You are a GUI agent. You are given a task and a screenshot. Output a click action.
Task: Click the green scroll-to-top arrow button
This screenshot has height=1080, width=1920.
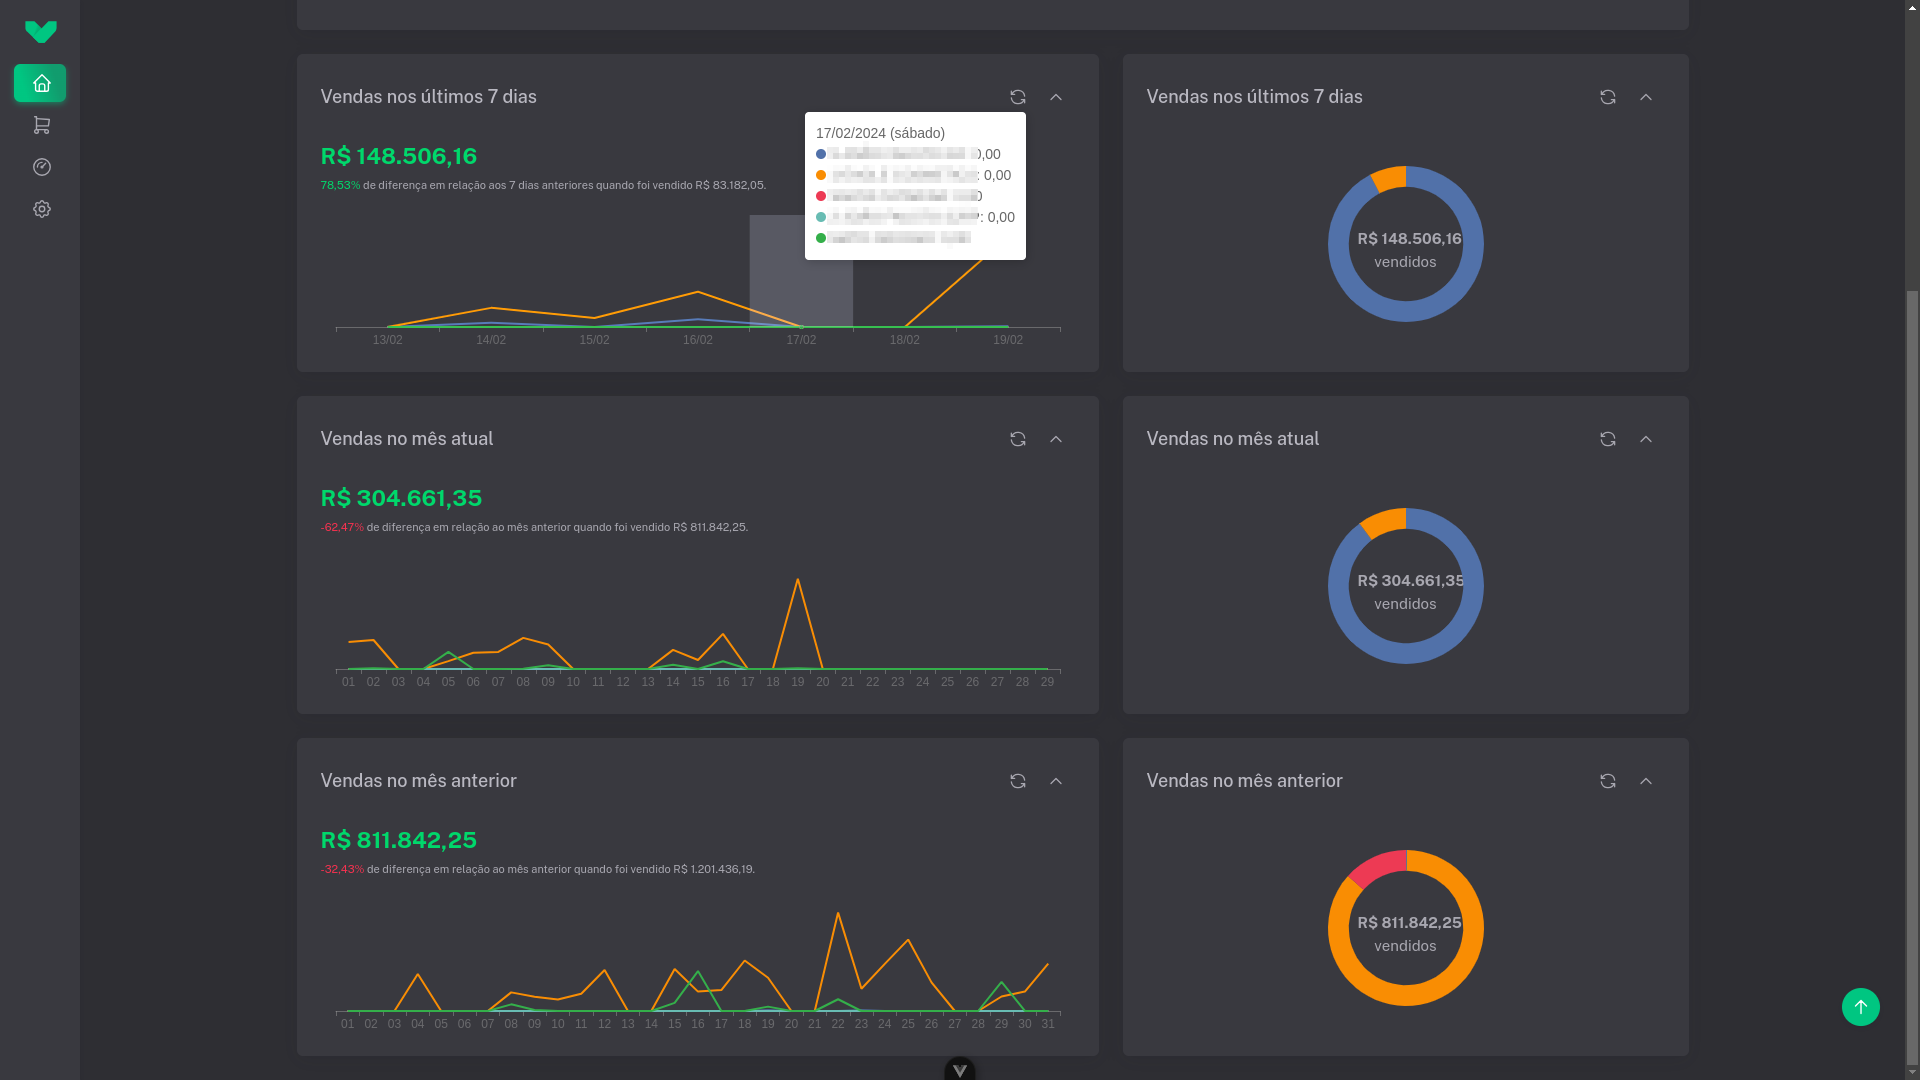coord(1860,1007)
